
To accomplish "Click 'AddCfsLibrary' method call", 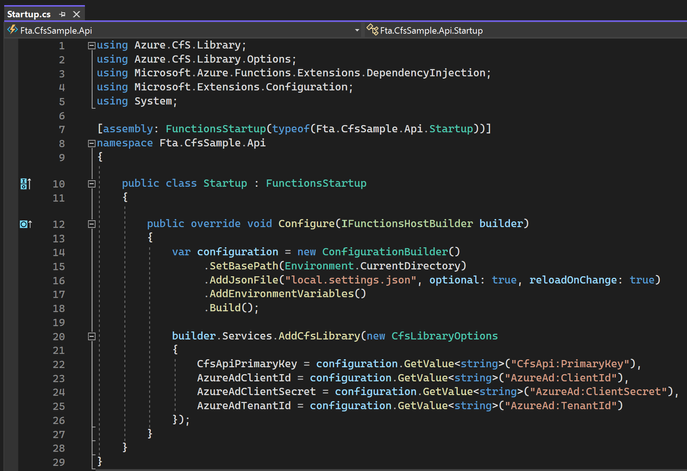I will (319, 336).
